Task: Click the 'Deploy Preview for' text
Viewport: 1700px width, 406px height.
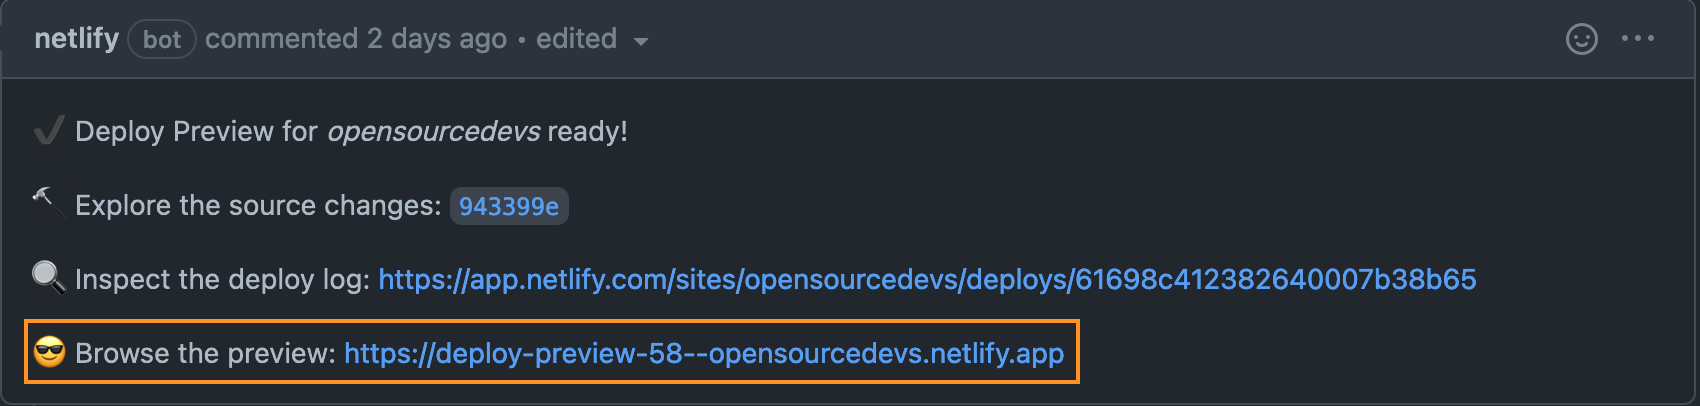Action: [196, 131]
